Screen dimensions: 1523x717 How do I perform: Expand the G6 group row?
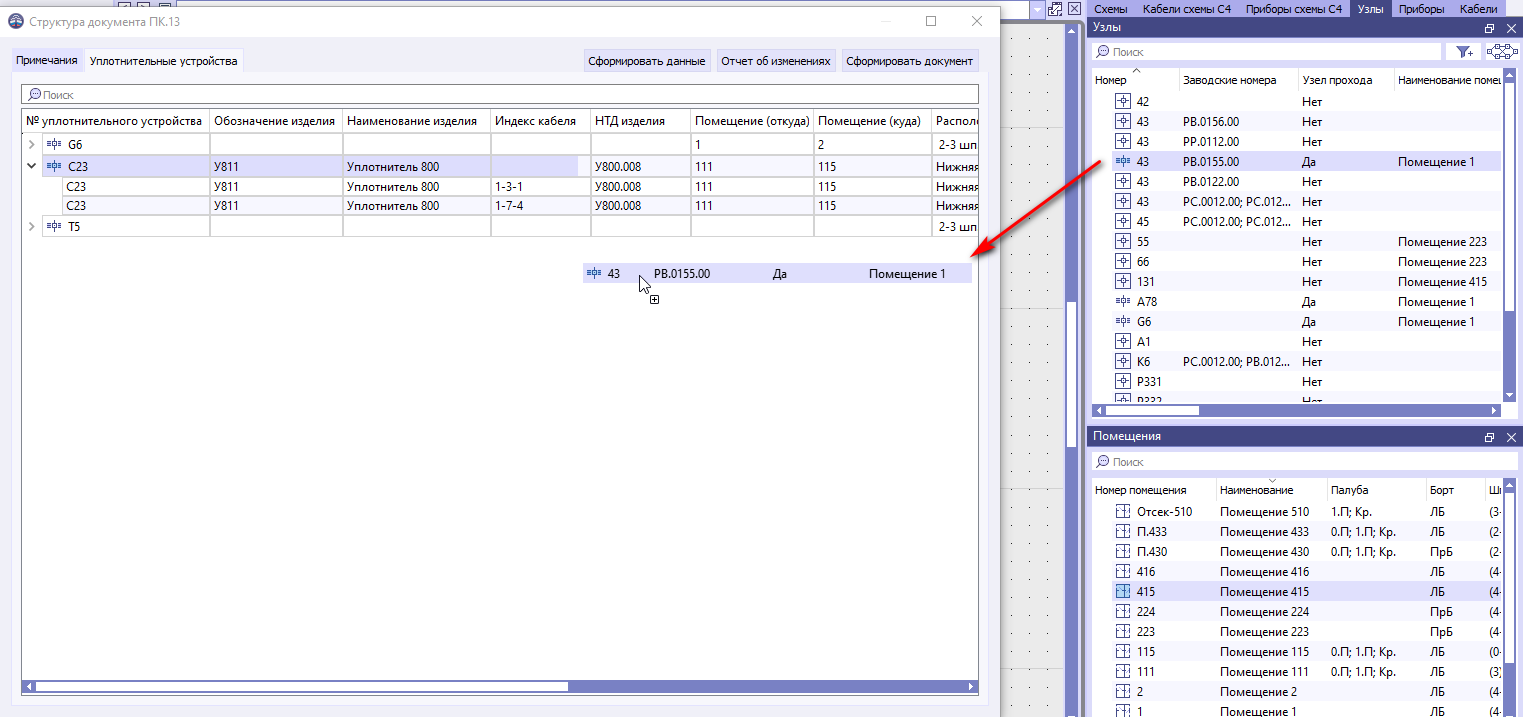[29, 143]
